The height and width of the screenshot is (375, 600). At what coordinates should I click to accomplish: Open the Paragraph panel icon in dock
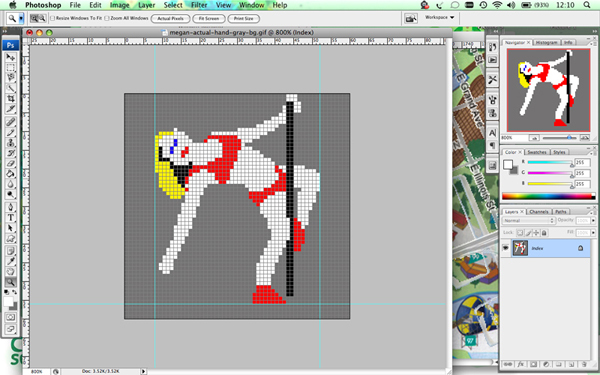(x=492, y=145)
